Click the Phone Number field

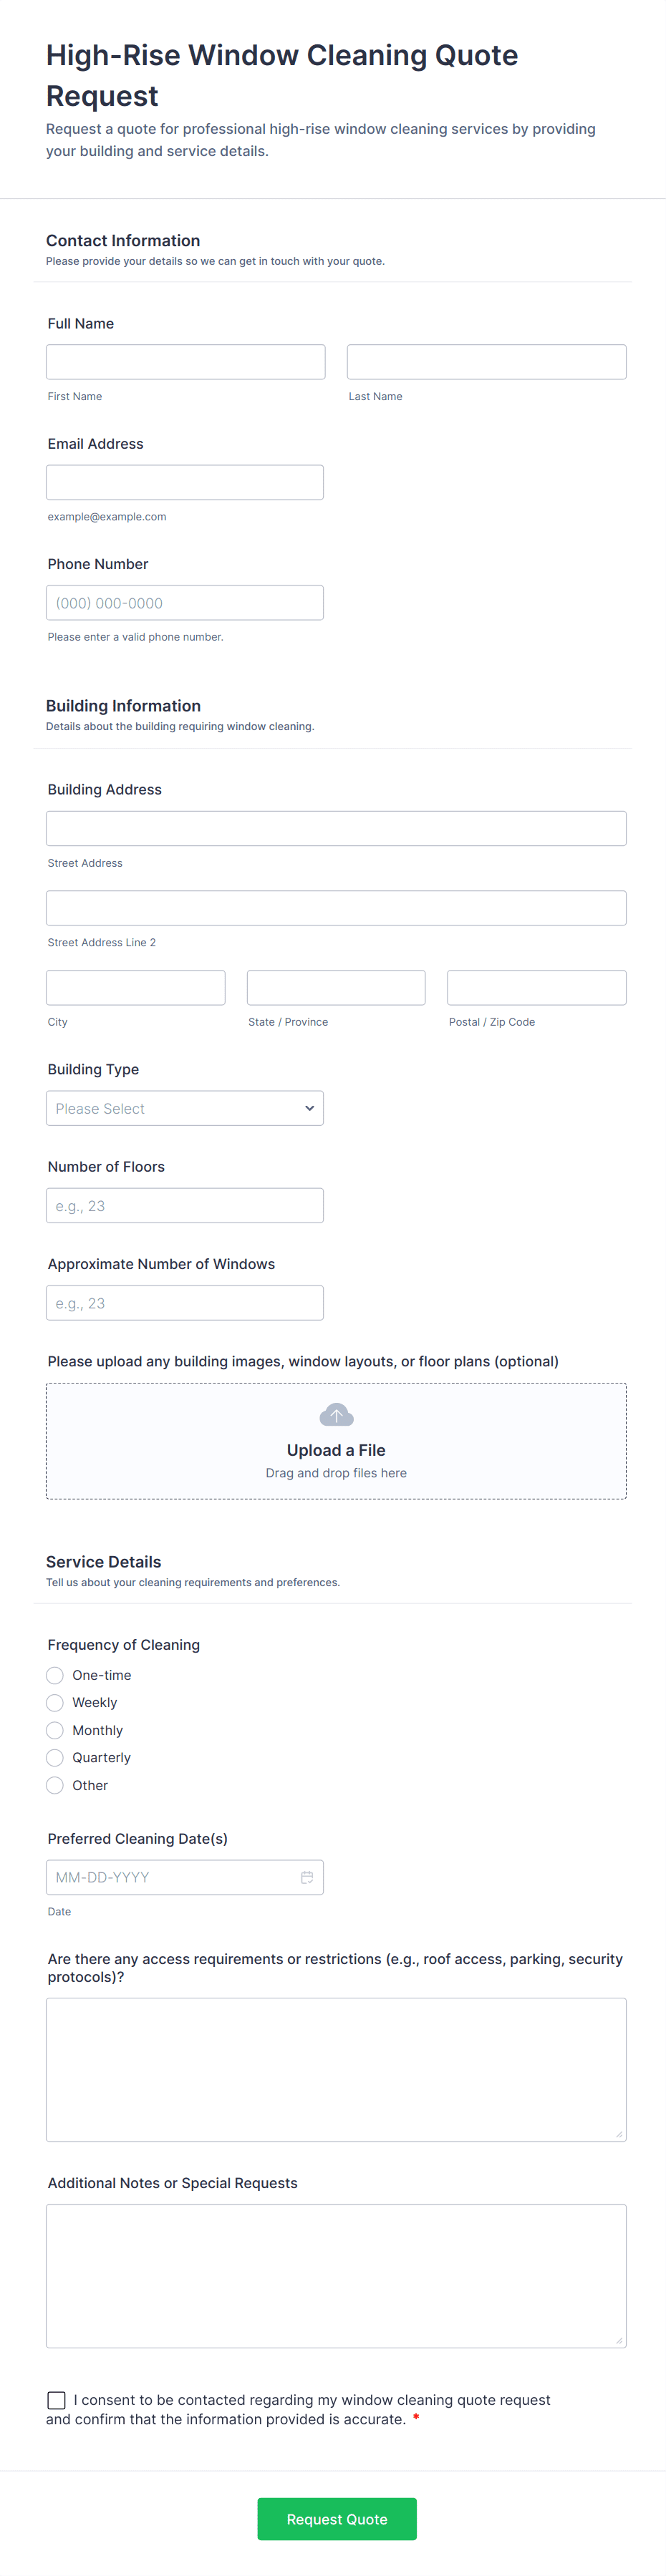[185, 603]
